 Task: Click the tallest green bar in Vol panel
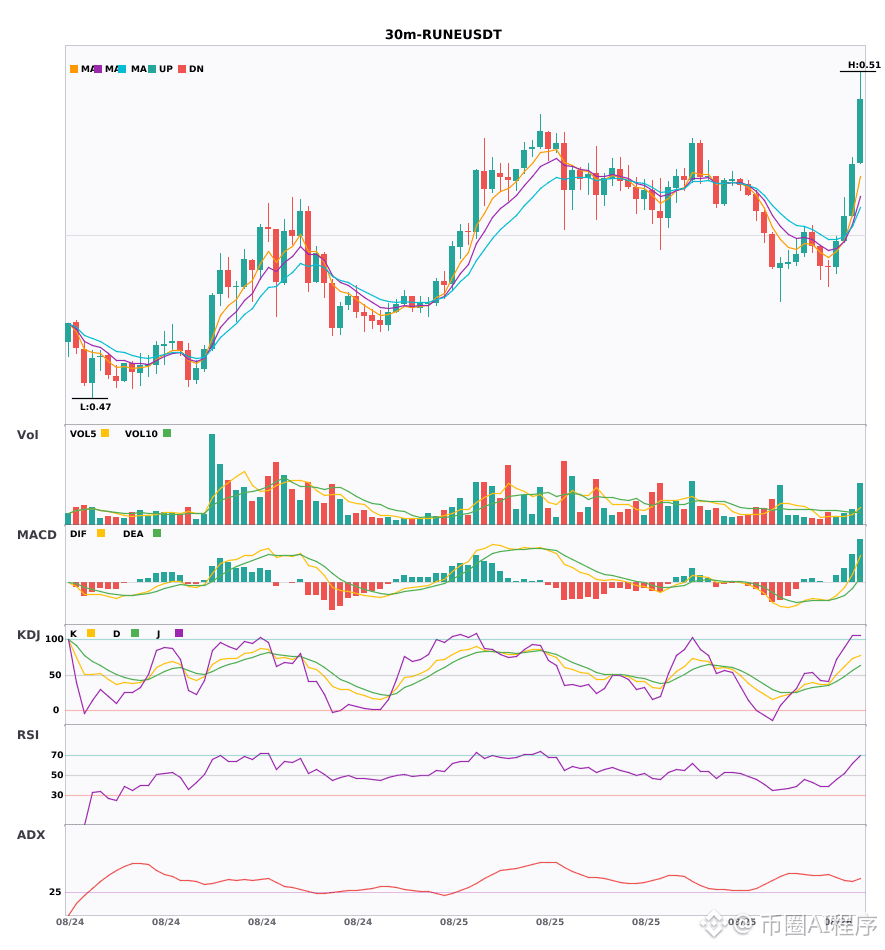212,479
